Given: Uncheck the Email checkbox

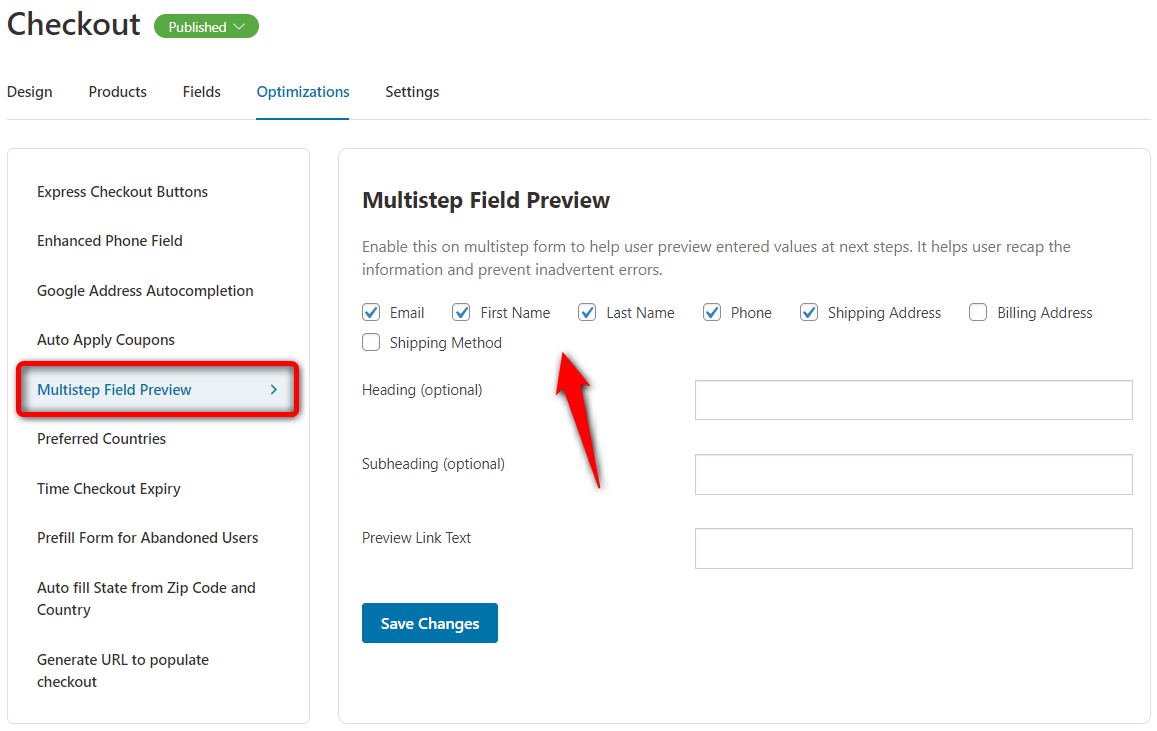Looking at the screenshot, I should tap(371, 313).
